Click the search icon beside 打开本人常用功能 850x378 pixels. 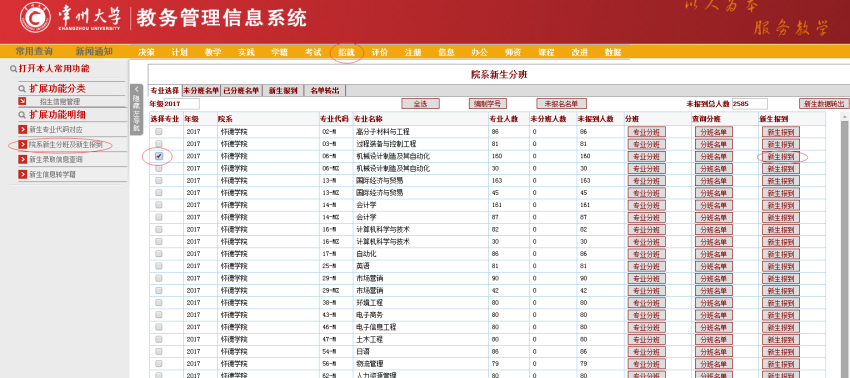[13, 69]
